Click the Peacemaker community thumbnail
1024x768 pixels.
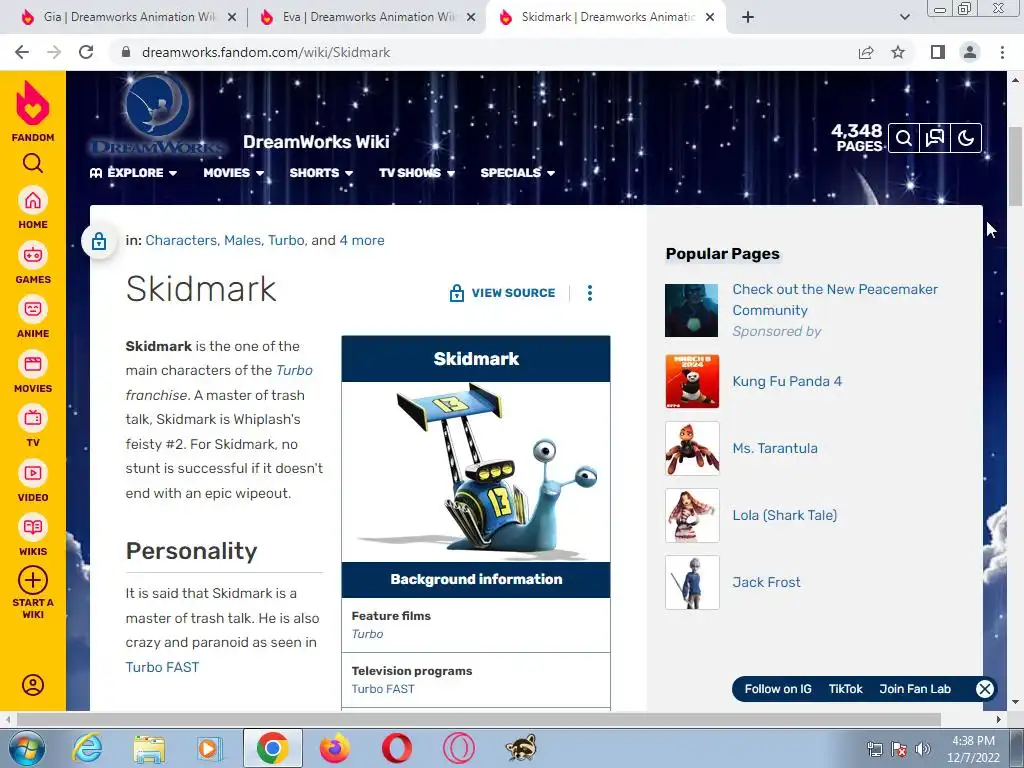coord(692,310)
